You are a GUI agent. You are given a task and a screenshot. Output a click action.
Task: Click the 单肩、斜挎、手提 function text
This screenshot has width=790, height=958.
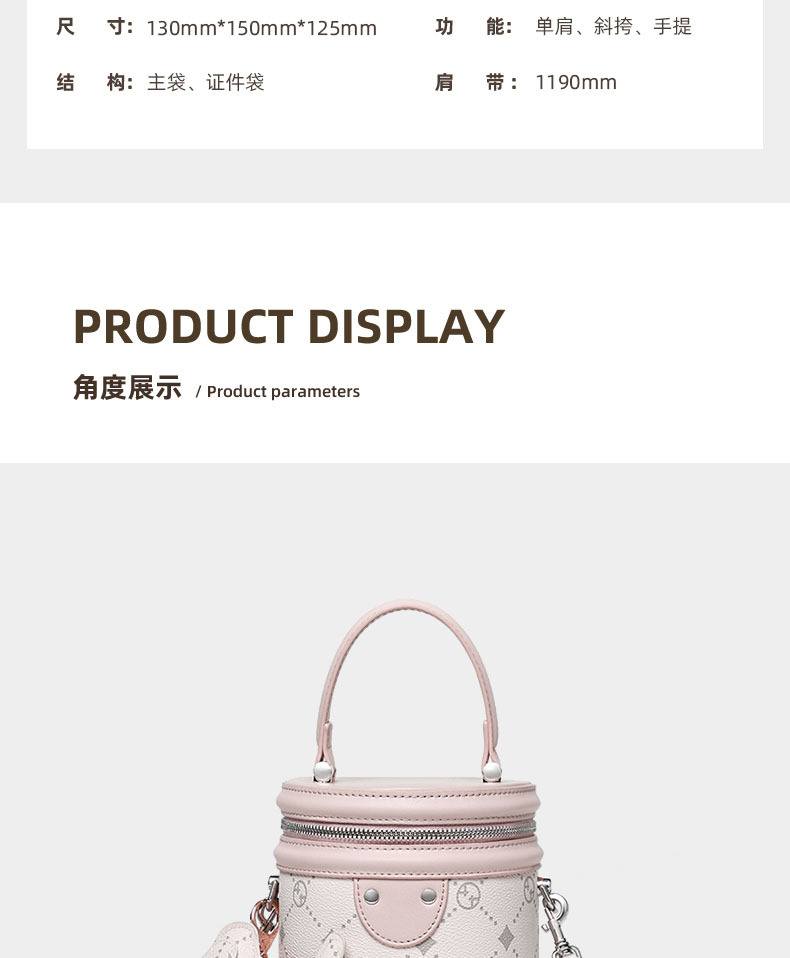pos(613,27)
